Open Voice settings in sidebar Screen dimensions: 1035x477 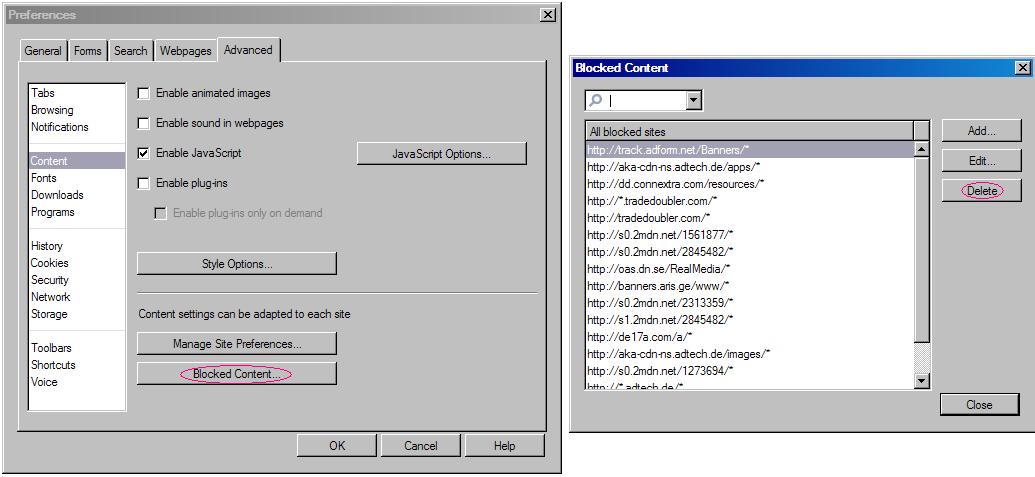(x=44, y=383)
